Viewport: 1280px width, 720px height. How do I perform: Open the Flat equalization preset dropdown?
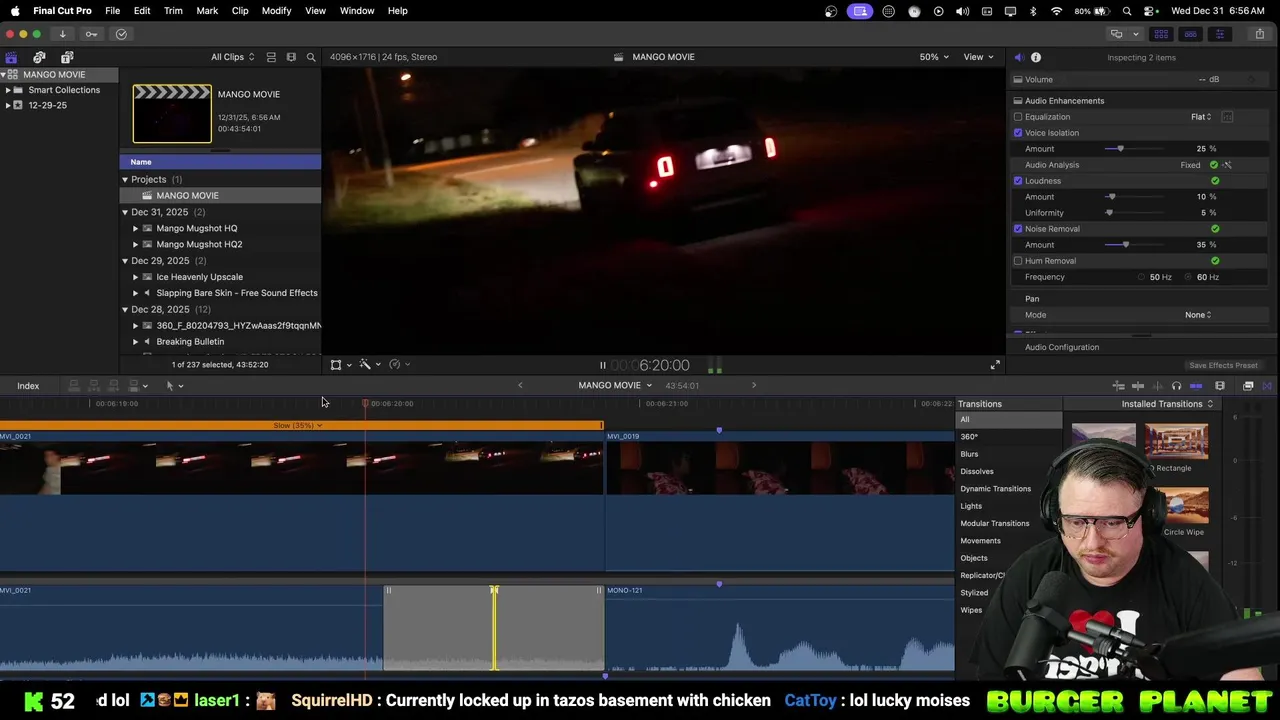click(x=1201, y=117)
